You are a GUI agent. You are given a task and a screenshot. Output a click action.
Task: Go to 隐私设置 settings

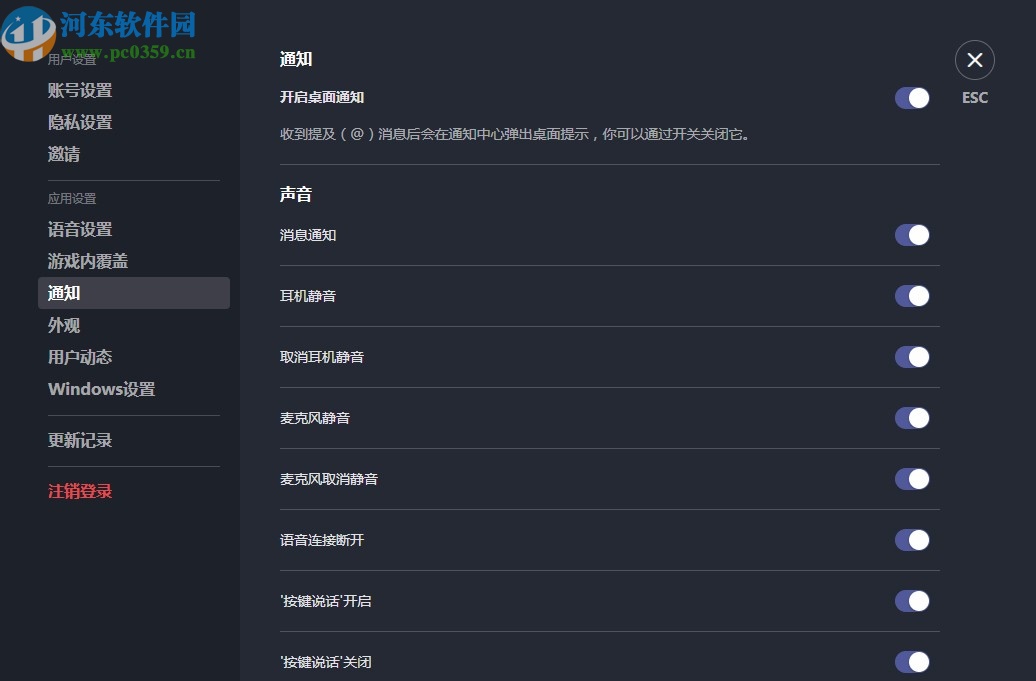click(x=80, y=121)
